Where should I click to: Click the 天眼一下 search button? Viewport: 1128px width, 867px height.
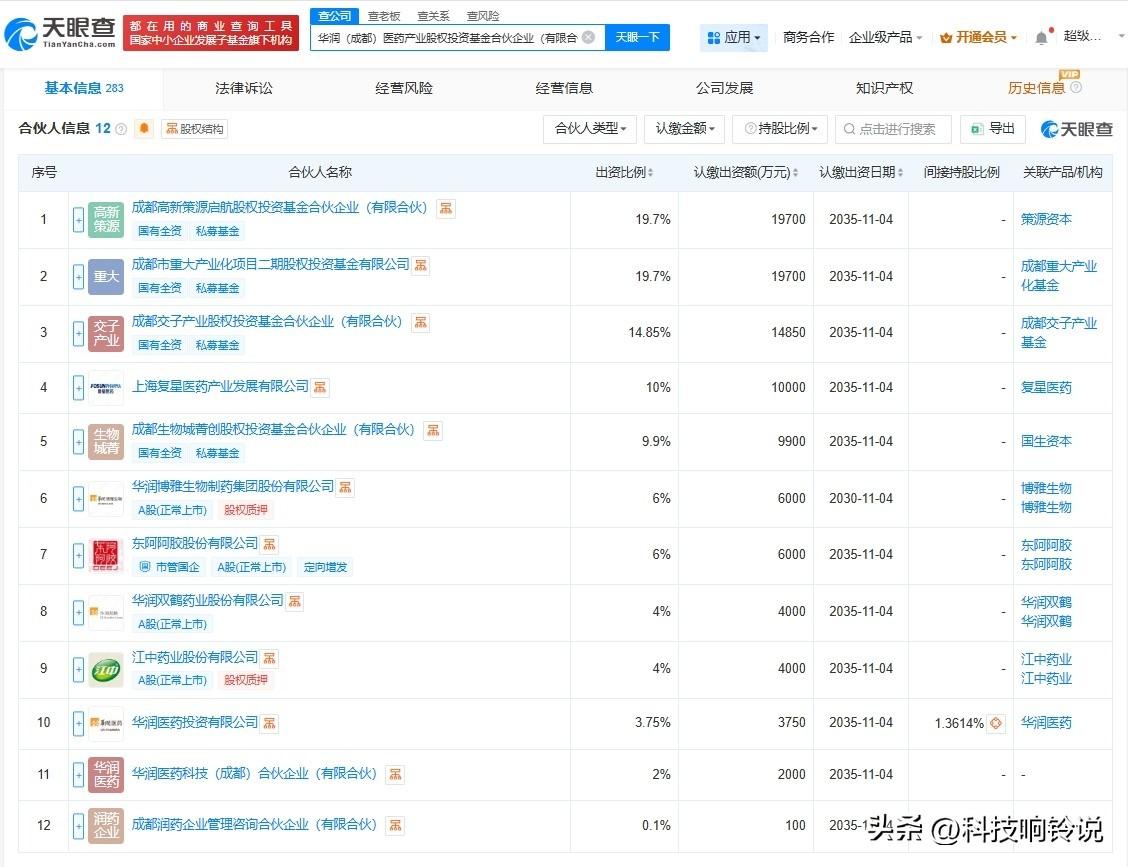tap(636, 36)
